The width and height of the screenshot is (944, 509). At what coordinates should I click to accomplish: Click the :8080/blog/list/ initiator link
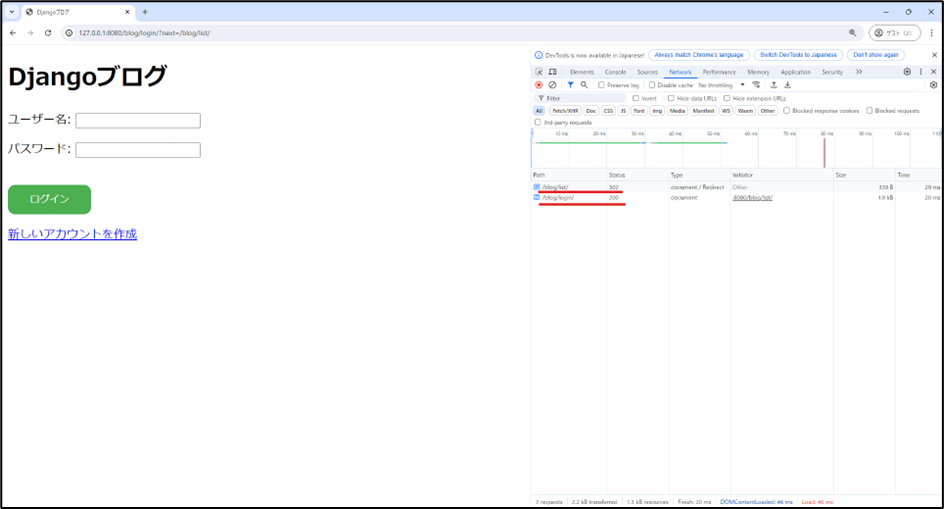(x=753, y=198)
